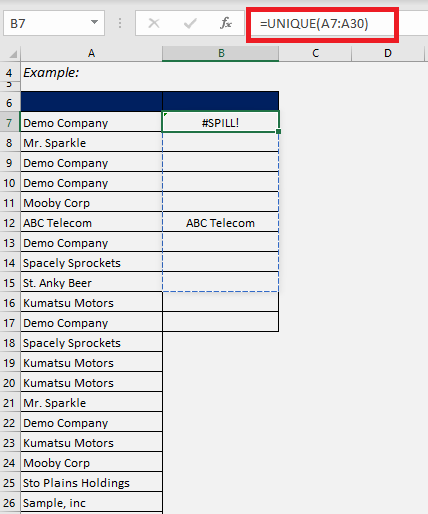Open the Name Box dropdown arrow
Screen dimensions: 428x514
(94, 22)
